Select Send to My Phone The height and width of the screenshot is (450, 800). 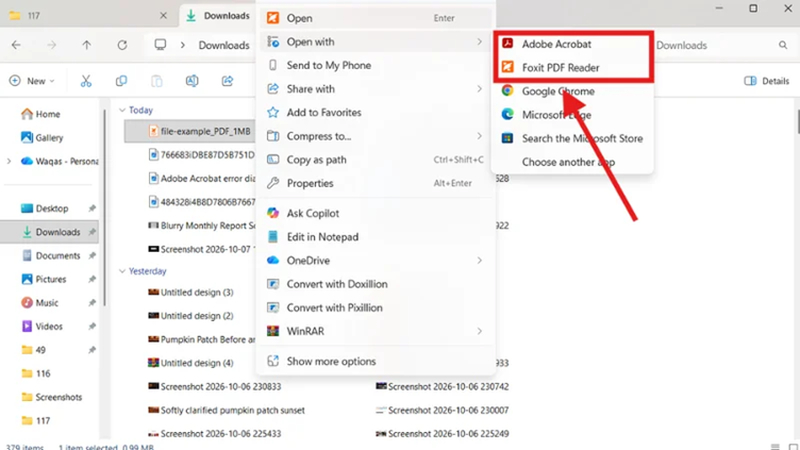click(376, 65)
